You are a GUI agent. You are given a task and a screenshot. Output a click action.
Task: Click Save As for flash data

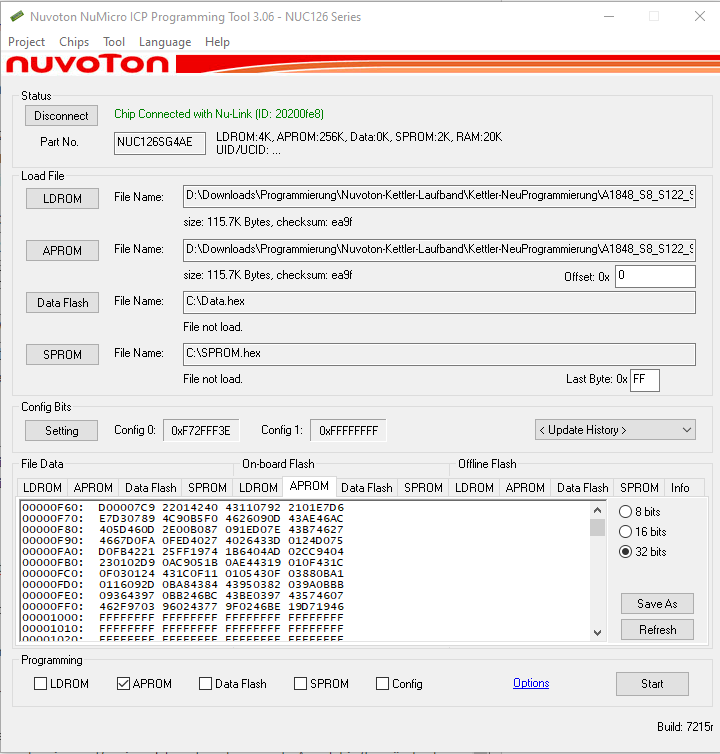click(657, 603)
